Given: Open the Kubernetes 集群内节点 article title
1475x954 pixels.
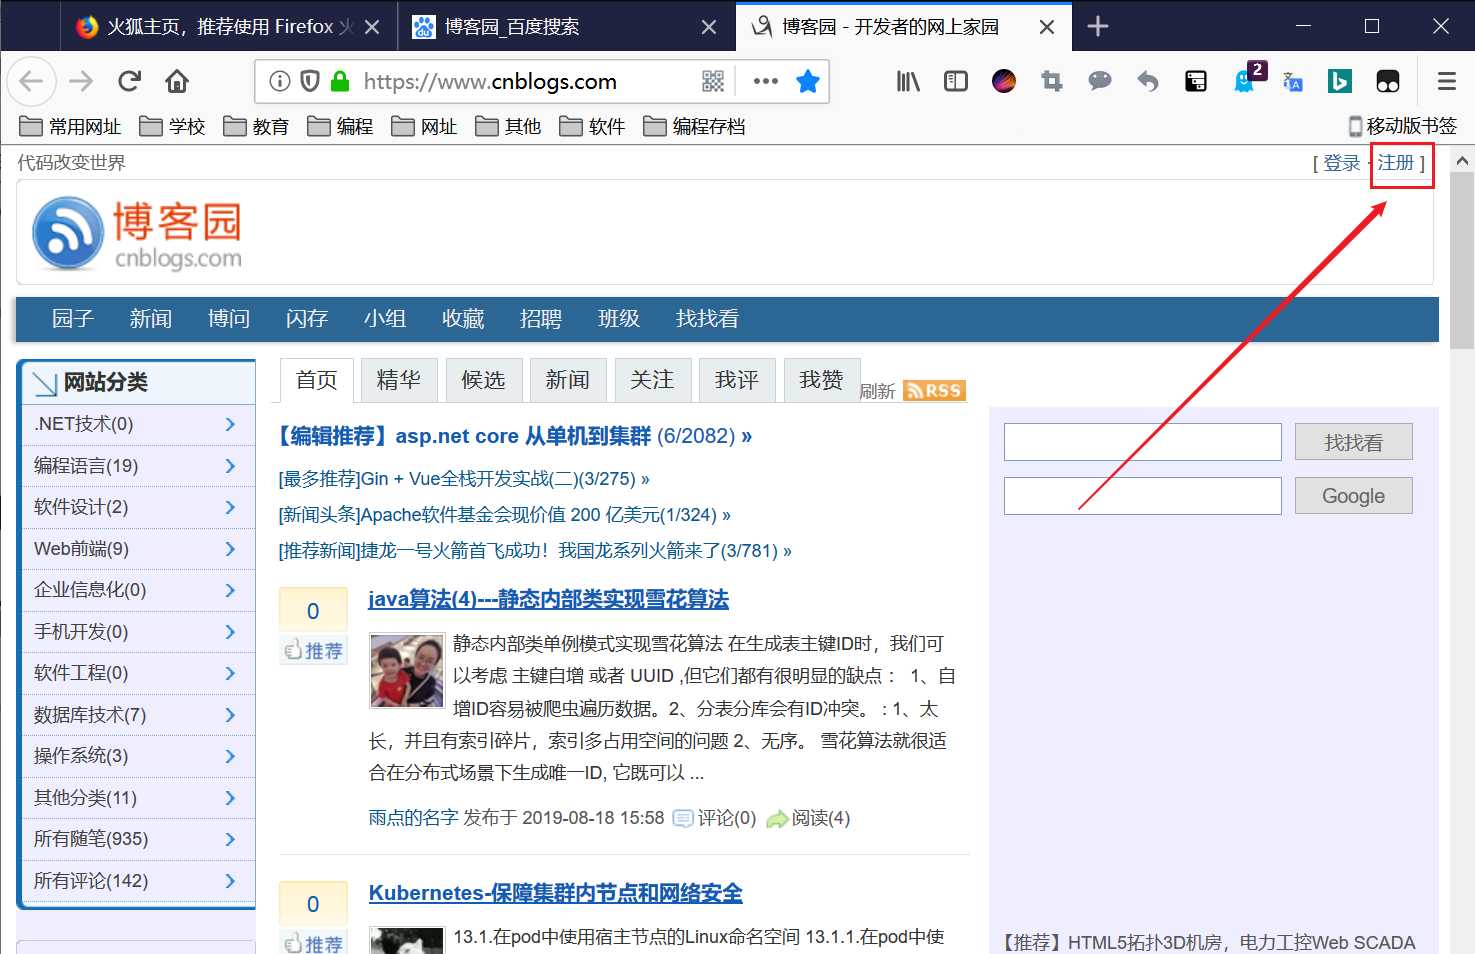Looking at the screenshot, I should coord(555,893).
